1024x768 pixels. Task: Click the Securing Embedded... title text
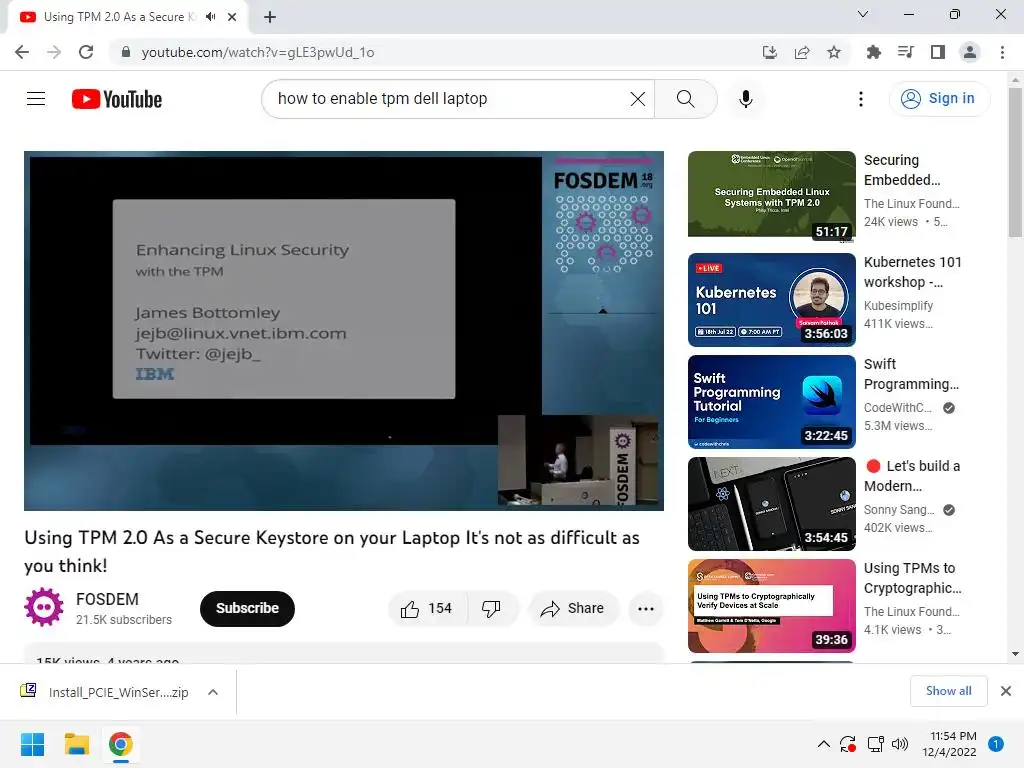pos(902,170)
